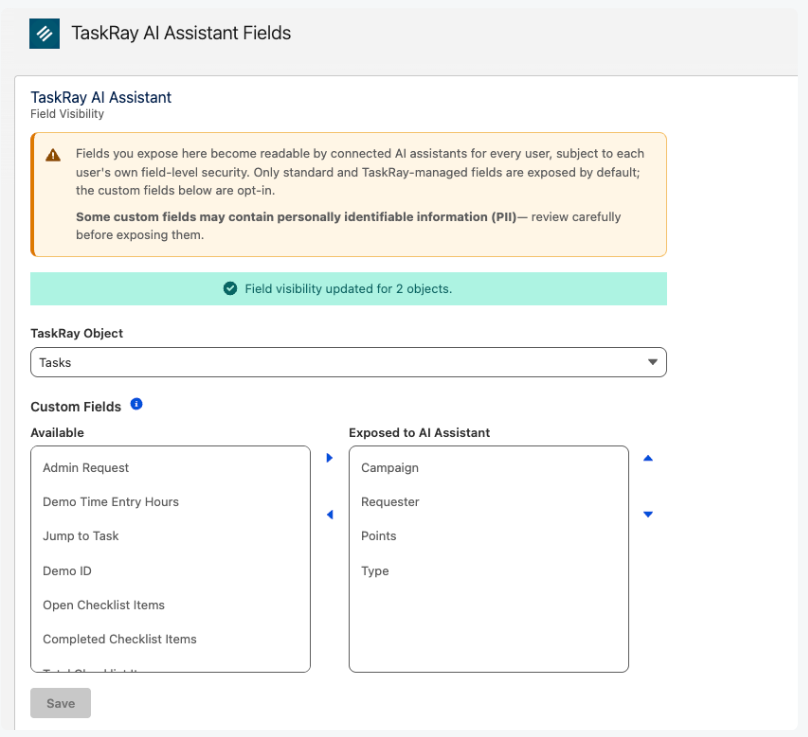Click the Available list label
Image resolution: width=808 pixels, height=737 pixels.
tap(57, 433)
